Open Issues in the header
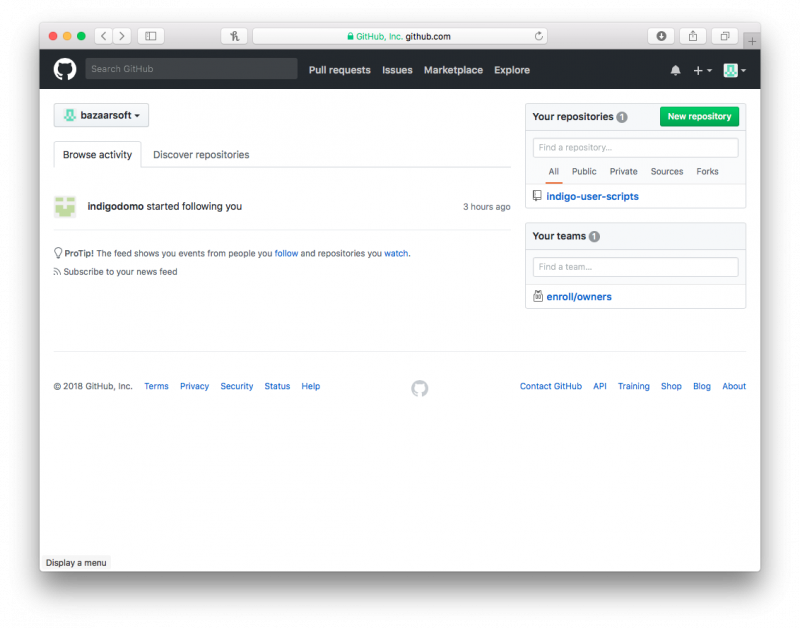Screen dimensions: 800x628 point(397,70)
